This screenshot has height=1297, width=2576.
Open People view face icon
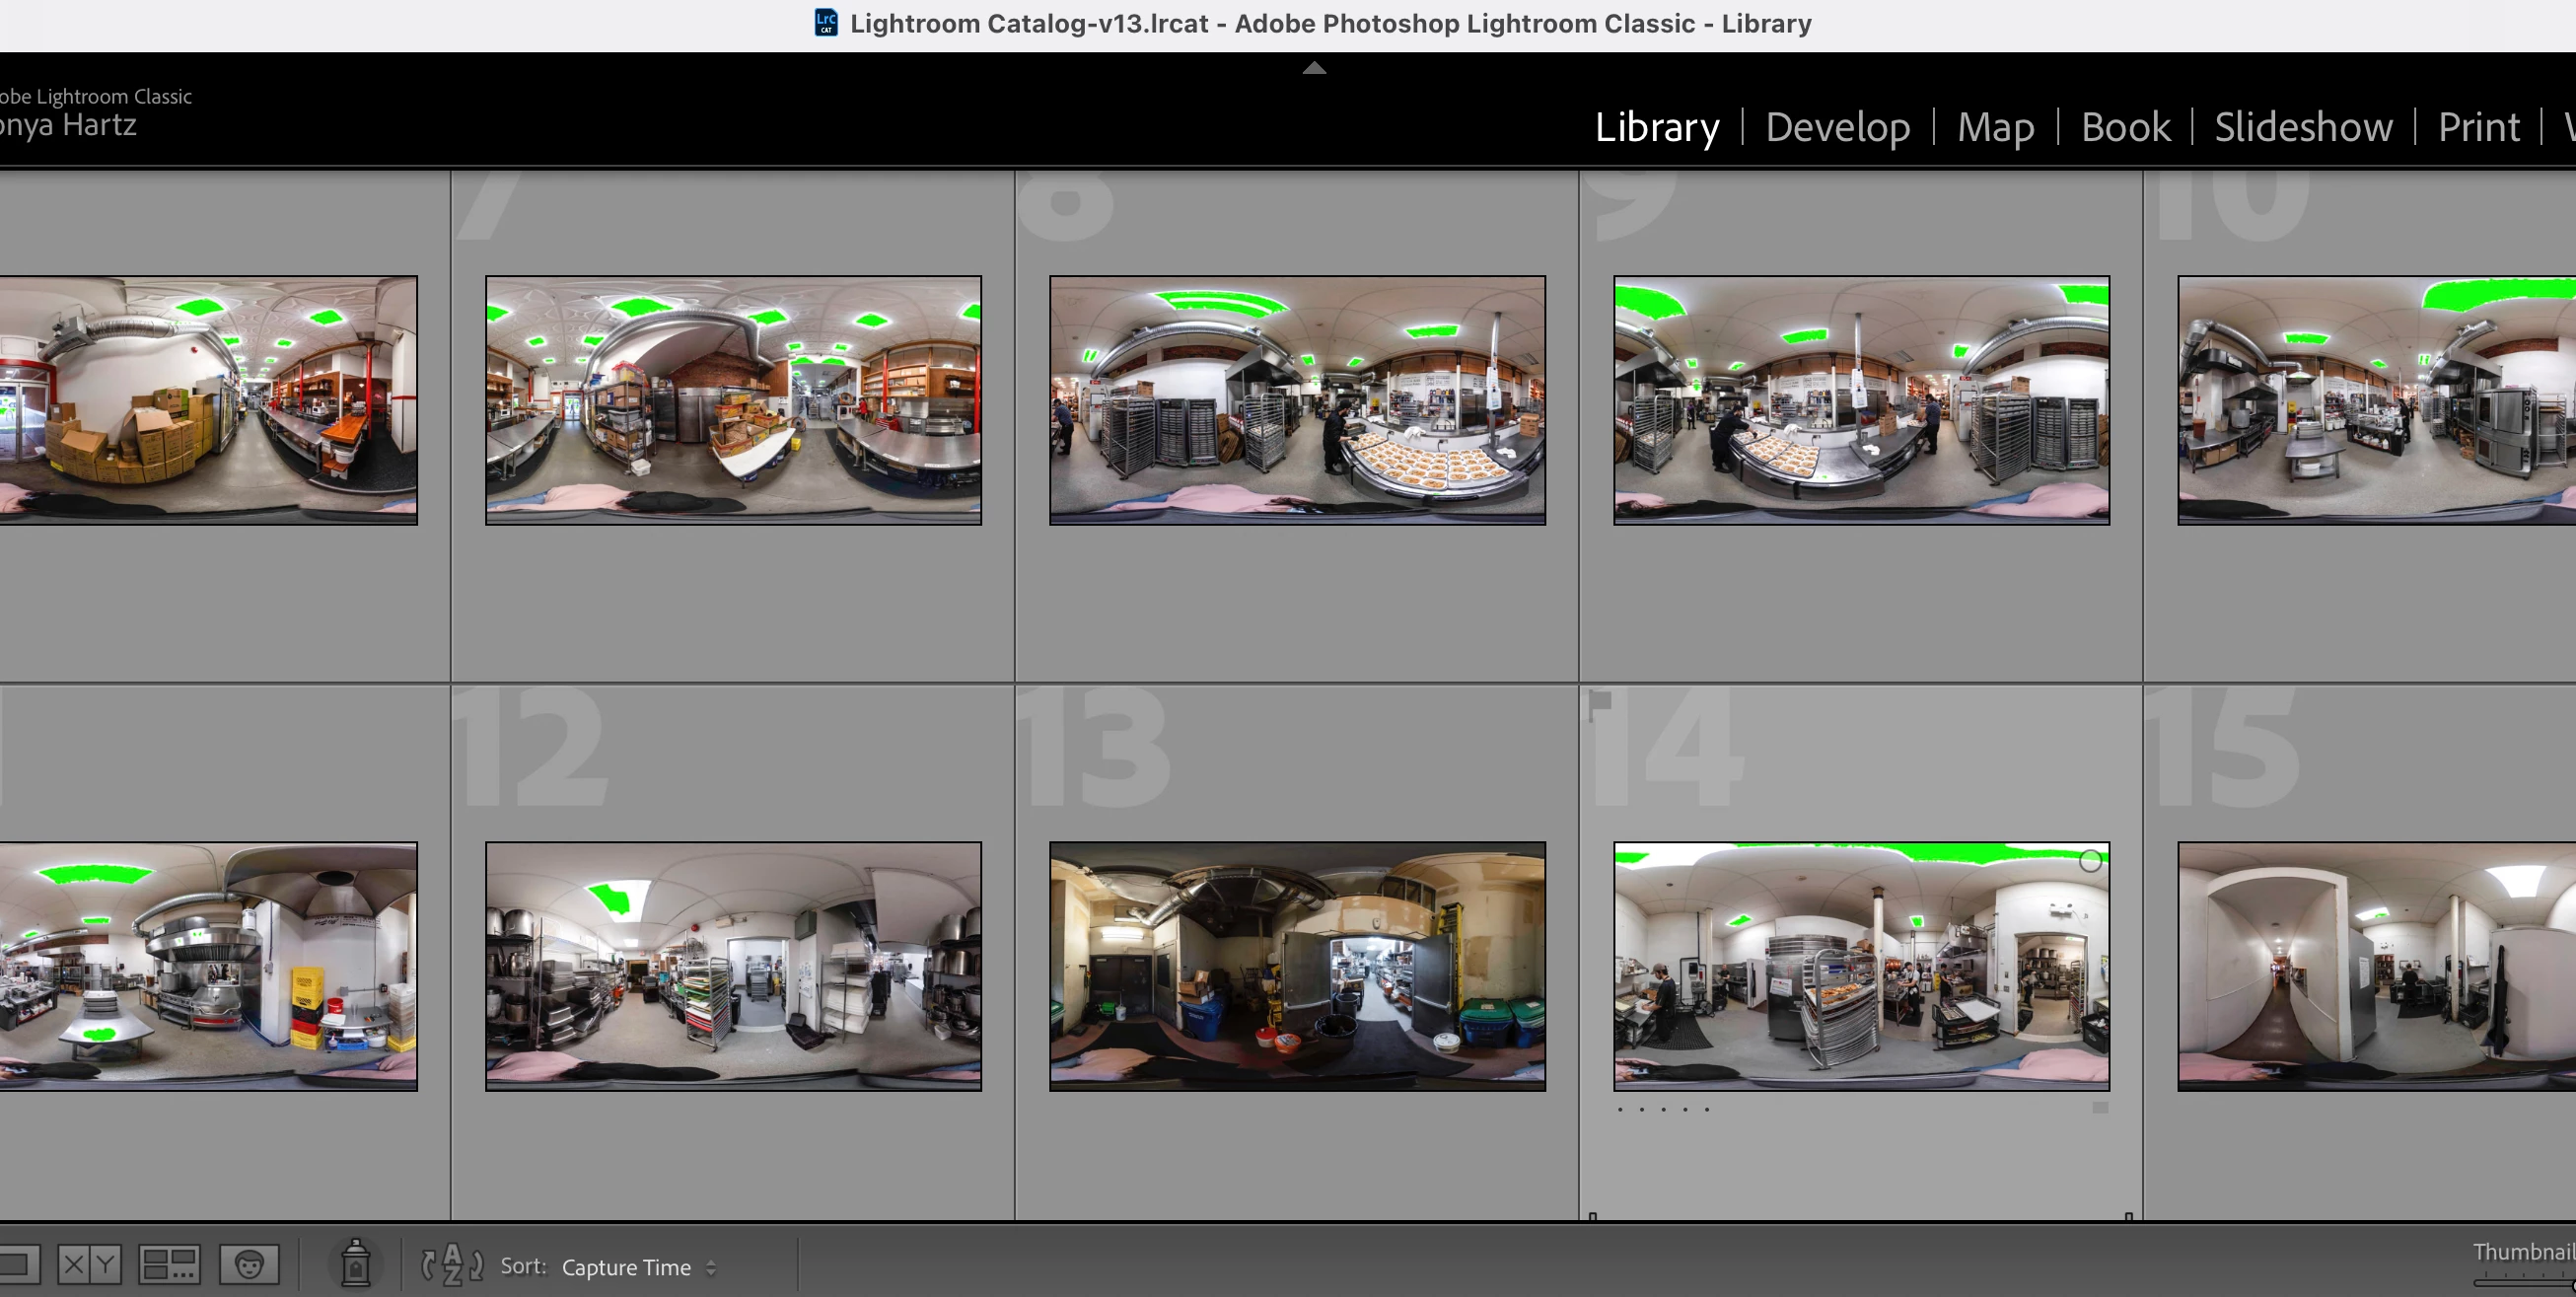point(249,1264)
